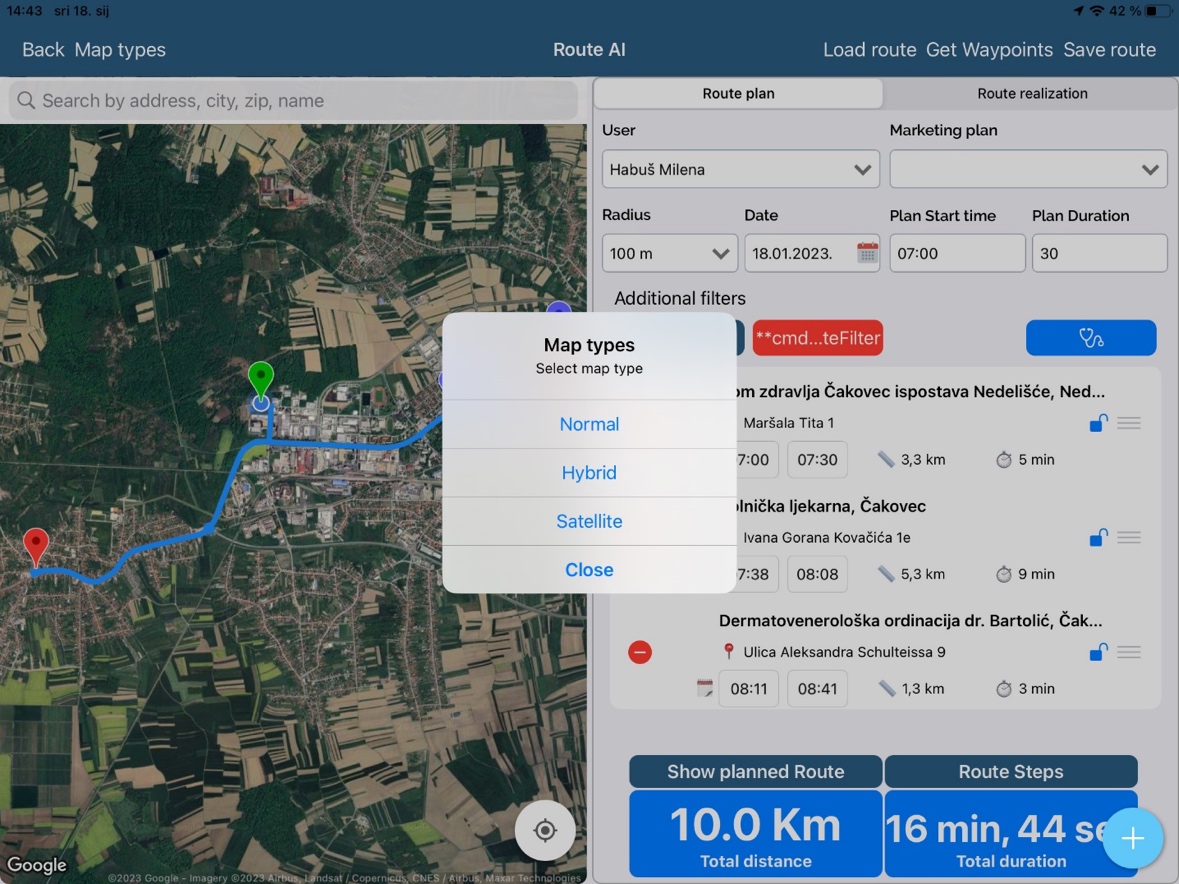The width and height of the screenshot is (1179, 884).
Task: Click the red map pin marker
Action: pyautogui.click(x=36, y=547)
